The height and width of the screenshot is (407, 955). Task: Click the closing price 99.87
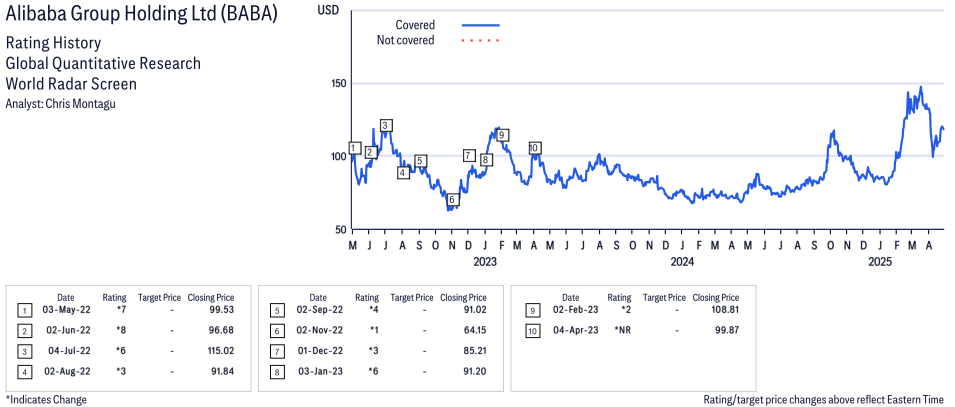coord(727,330)
